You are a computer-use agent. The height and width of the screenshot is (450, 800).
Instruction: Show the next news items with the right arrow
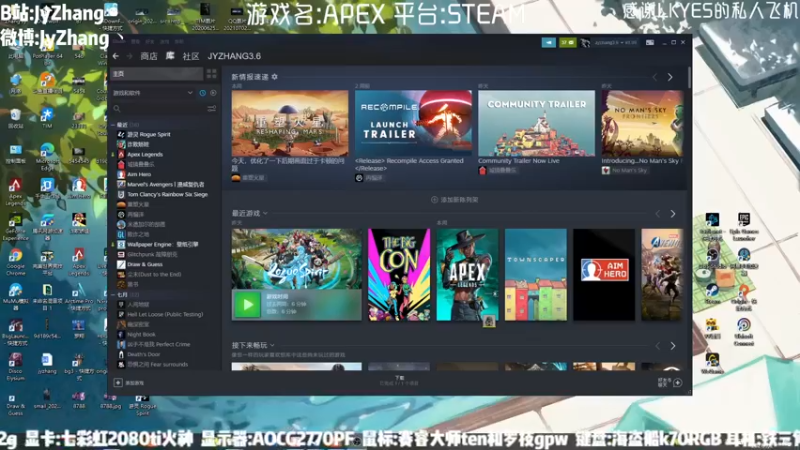pos(670,77)
